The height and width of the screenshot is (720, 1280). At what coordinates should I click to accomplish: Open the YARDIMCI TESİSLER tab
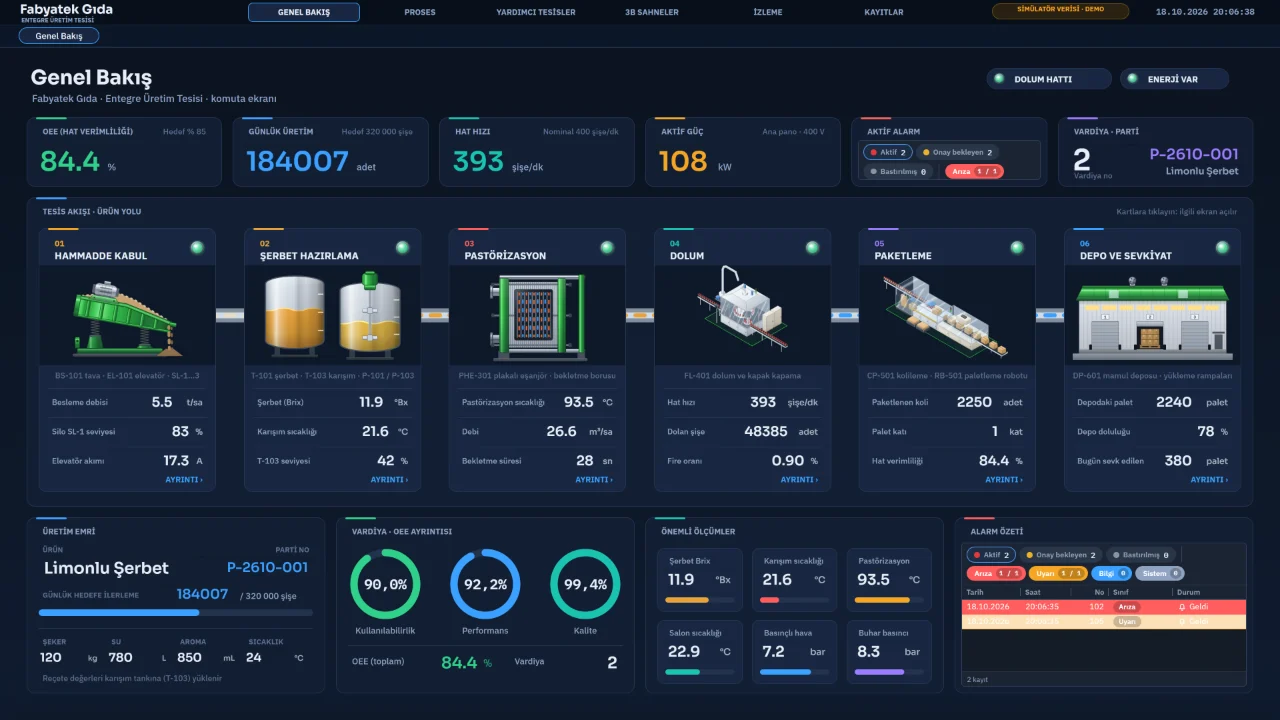[536, 12]
